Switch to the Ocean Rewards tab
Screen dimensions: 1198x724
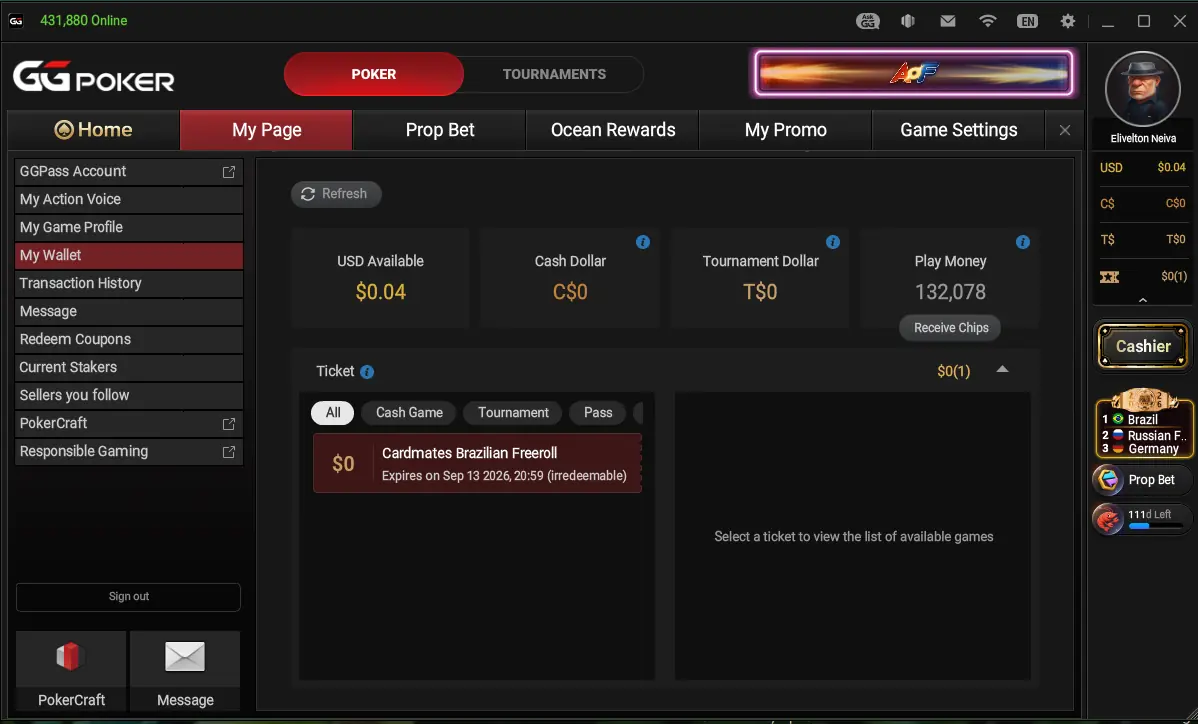(x=613, y=130)
